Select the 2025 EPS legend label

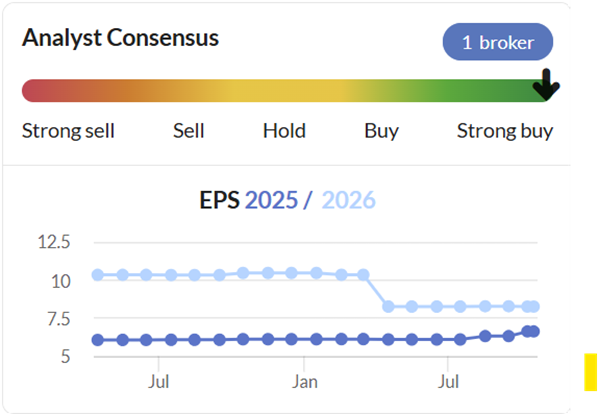coord(271,200)
